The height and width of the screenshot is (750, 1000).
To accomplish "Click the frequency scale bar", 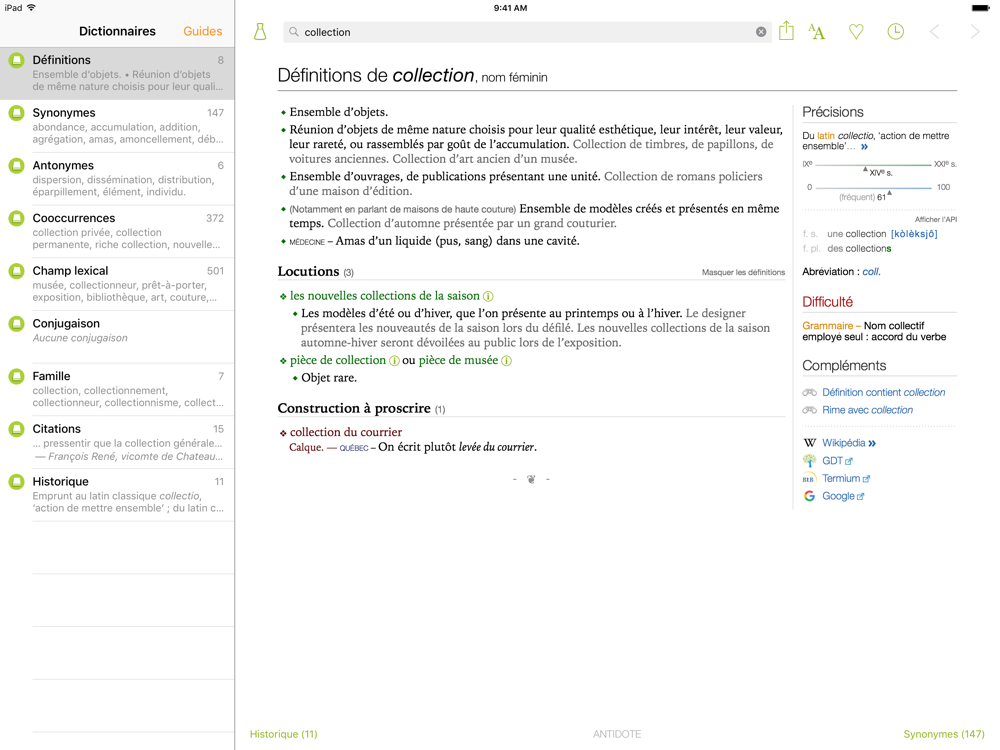I will 873,188.
